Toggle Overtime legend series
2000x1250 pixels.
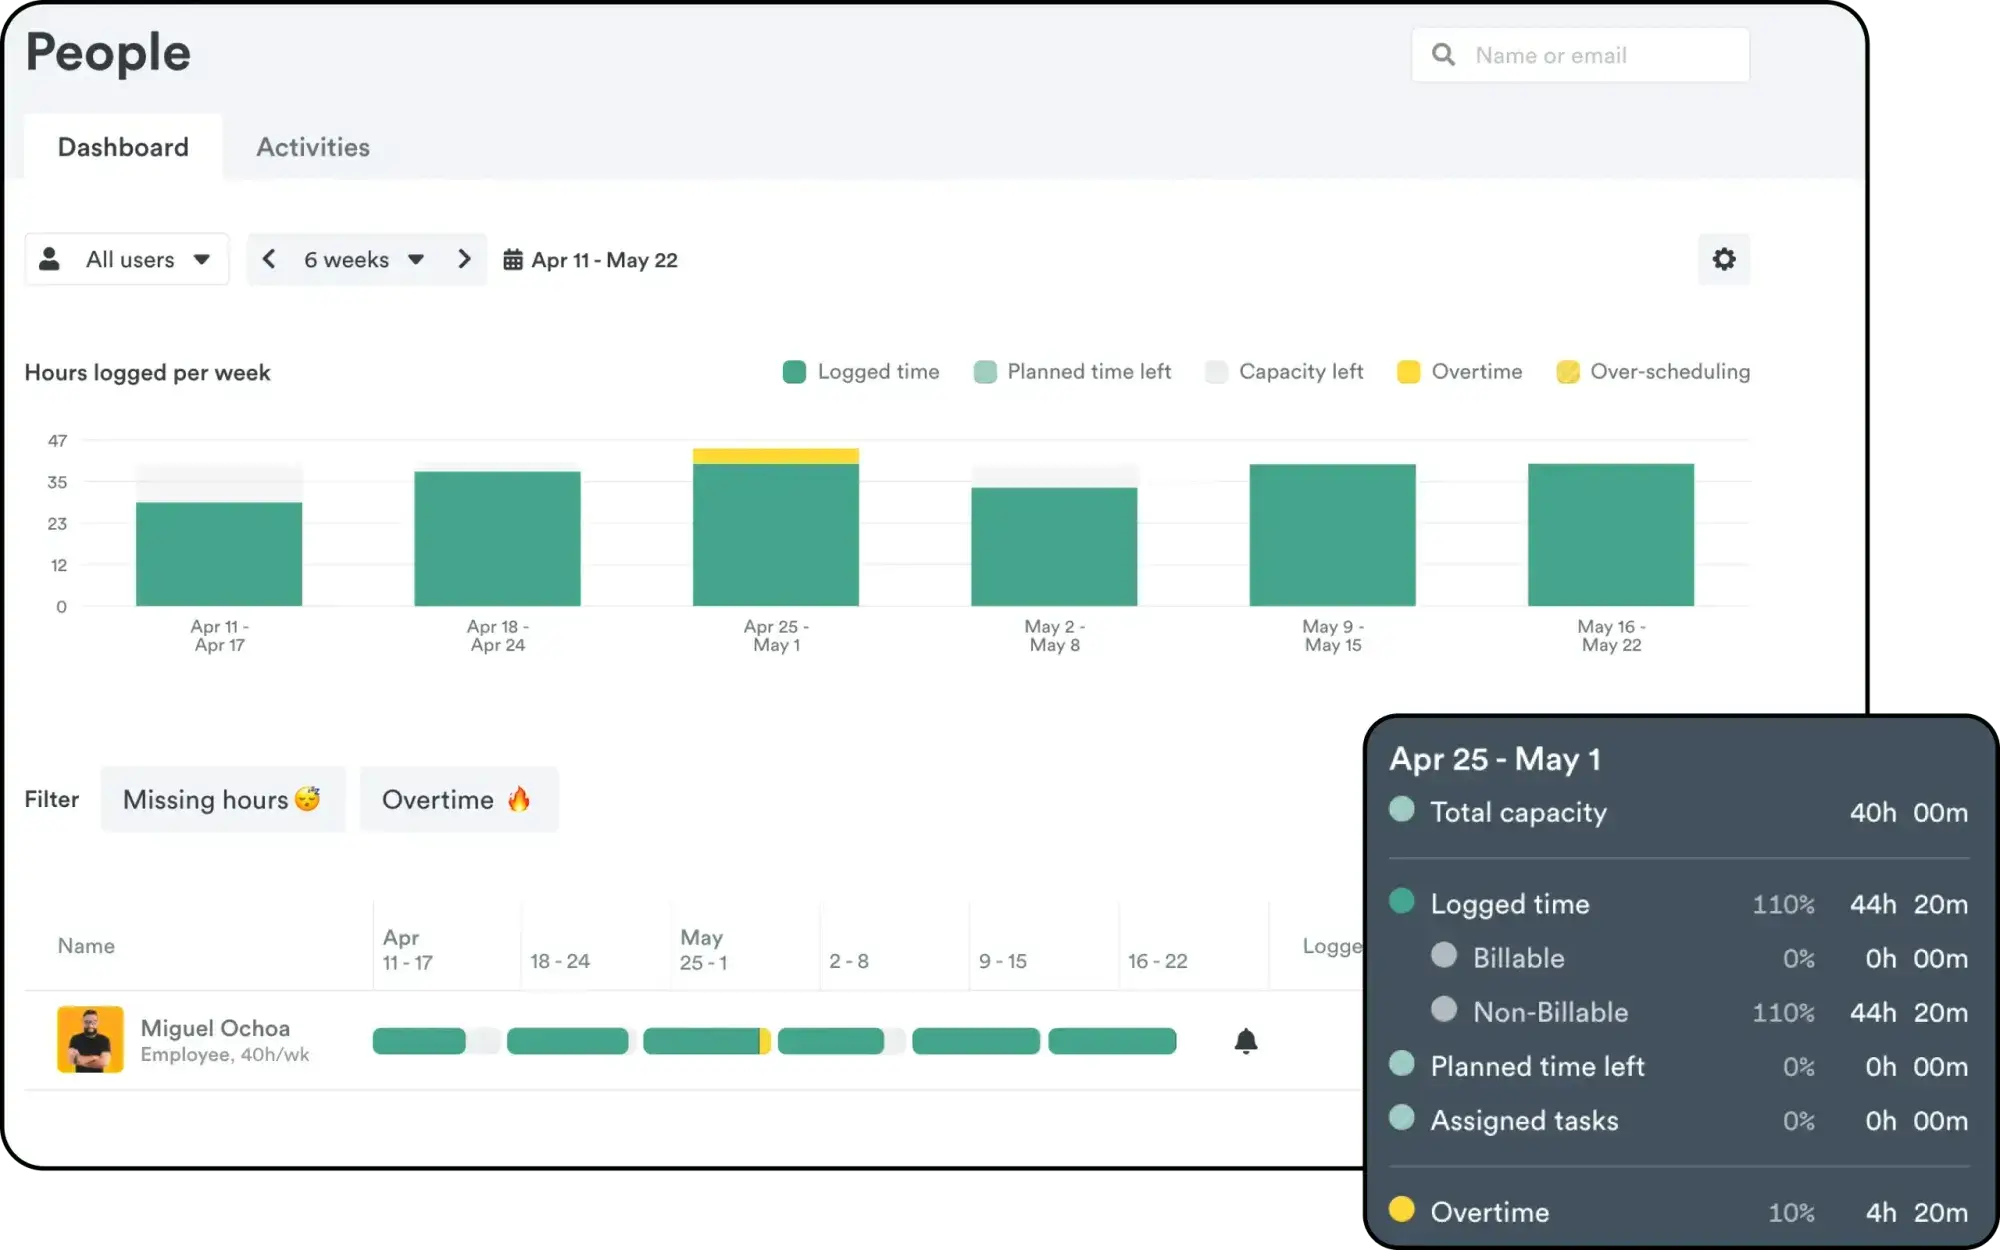click(1459, 372)
